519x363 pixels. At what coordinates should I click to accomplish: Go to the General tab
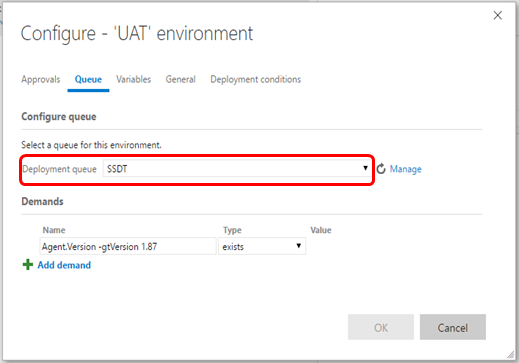pos(180,79)
